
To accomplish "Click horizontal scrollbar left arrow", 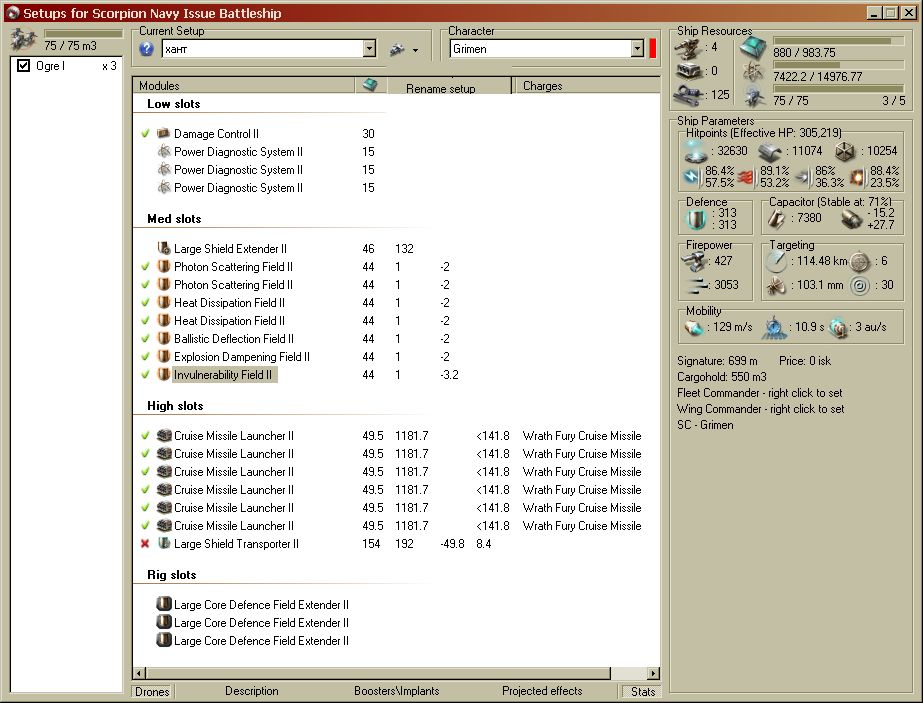I will (140, 673).
